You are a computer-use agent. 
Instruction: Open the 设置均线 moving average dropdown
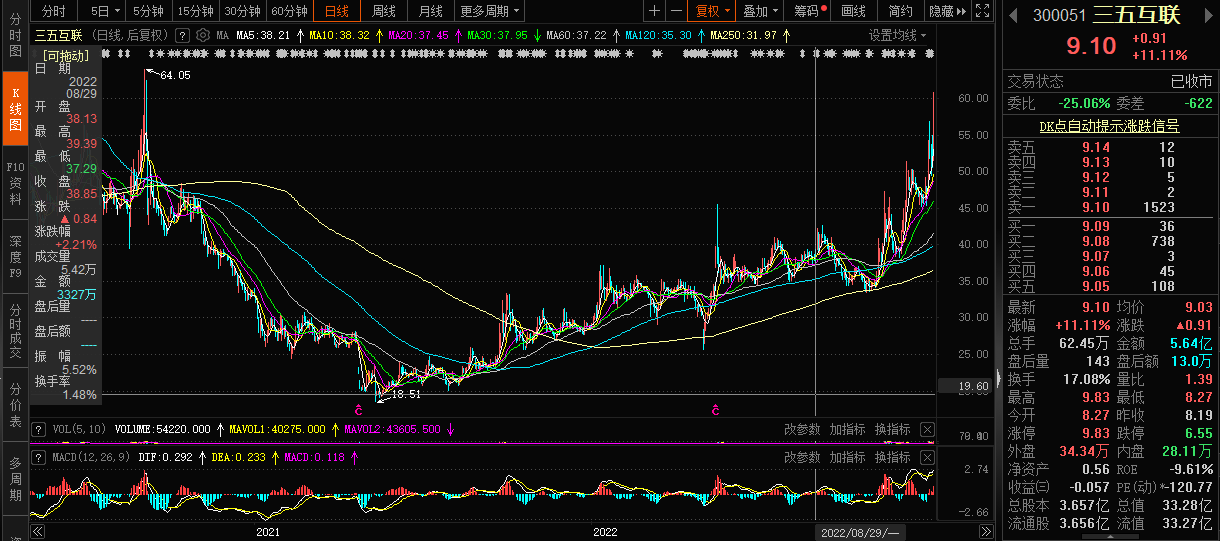[x=897, y=35]
